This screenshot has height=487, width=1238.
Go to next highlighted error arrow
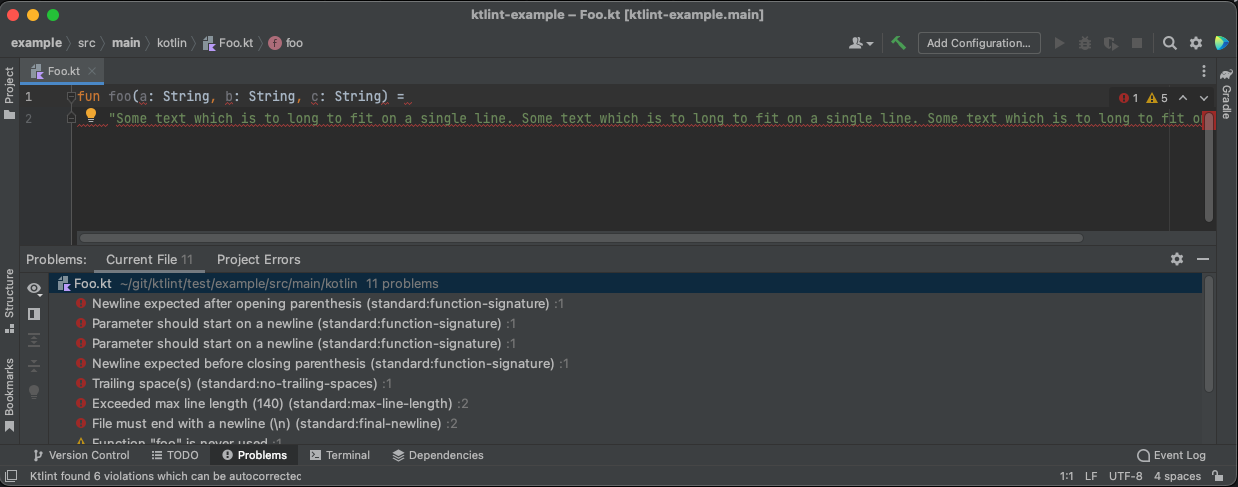tap(1203, 98)
